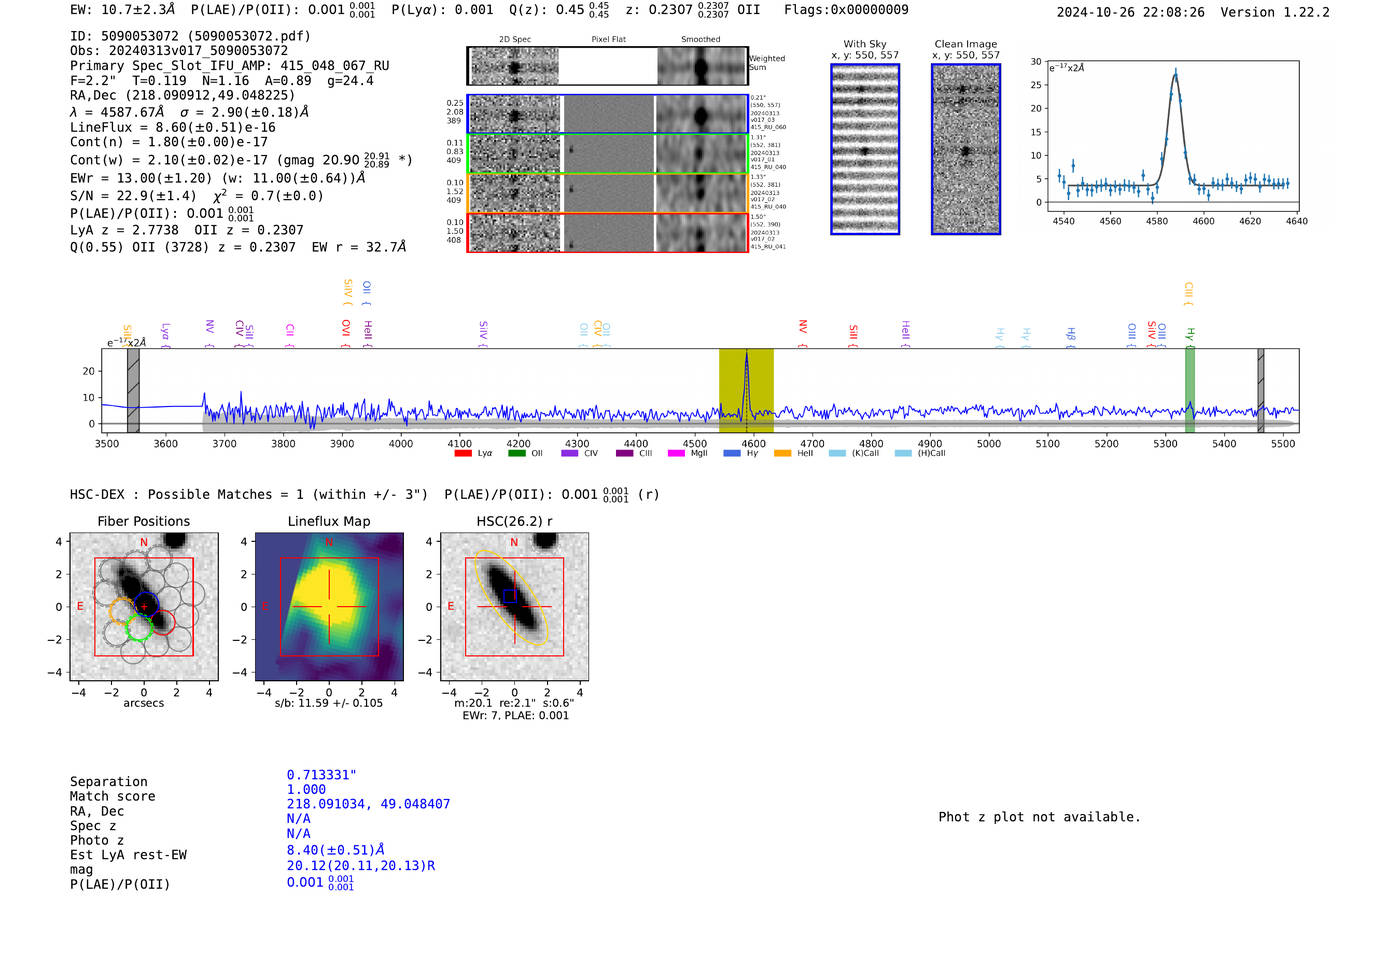1400x953 pixels.
Task: Click the HeII orange legend swatch
Action: click(x=782, y=453)
